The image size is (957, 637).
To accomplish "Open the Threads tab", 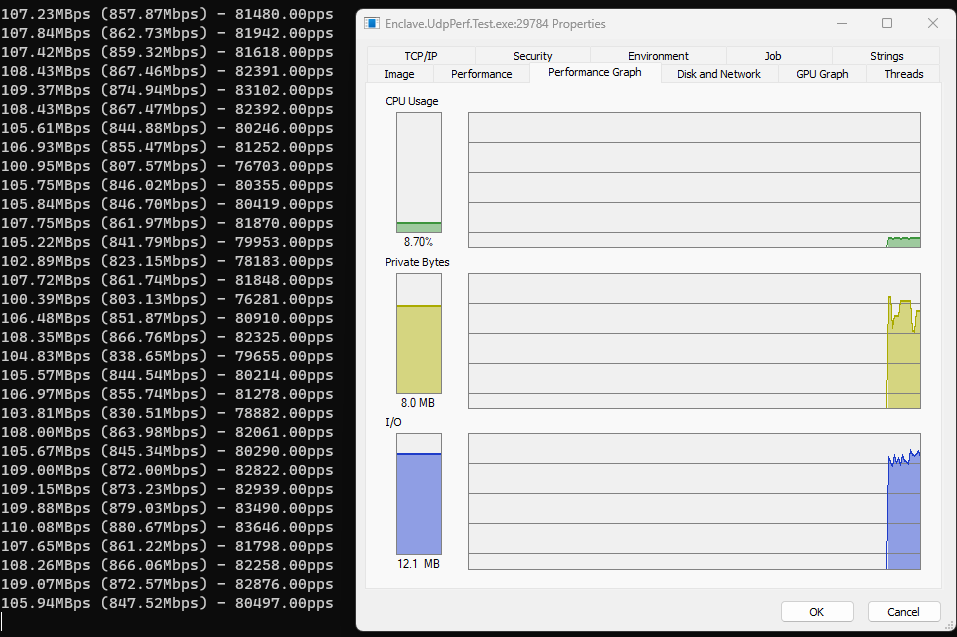I will click(903, 74).
